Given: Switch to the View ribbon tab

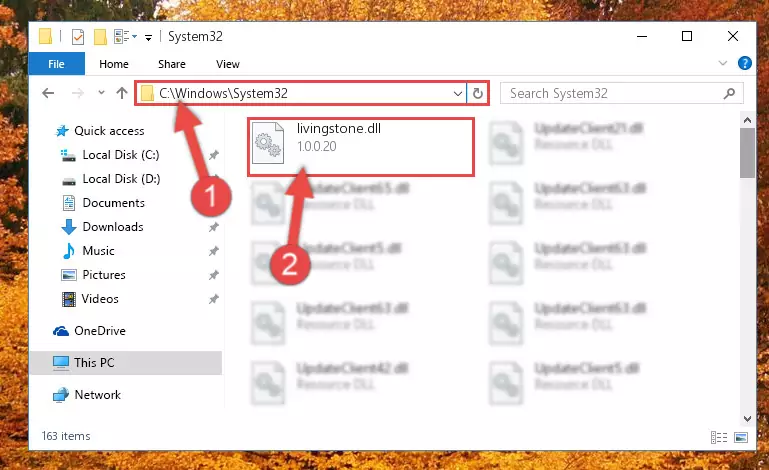Looking at the screenshot, I should (x=228, y=64).
